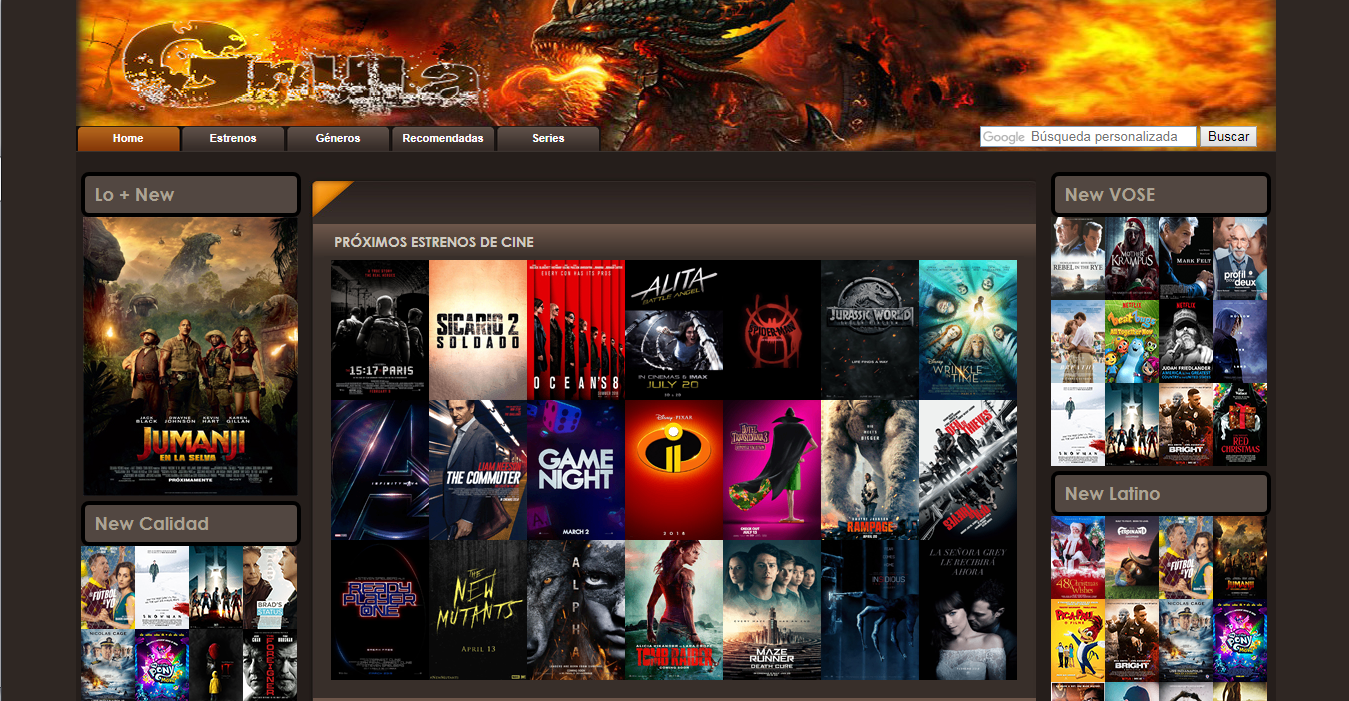The image size is (1349, 701).
Task: Click My Little Pony in New Calidad
Action: (x=162, y=665)
